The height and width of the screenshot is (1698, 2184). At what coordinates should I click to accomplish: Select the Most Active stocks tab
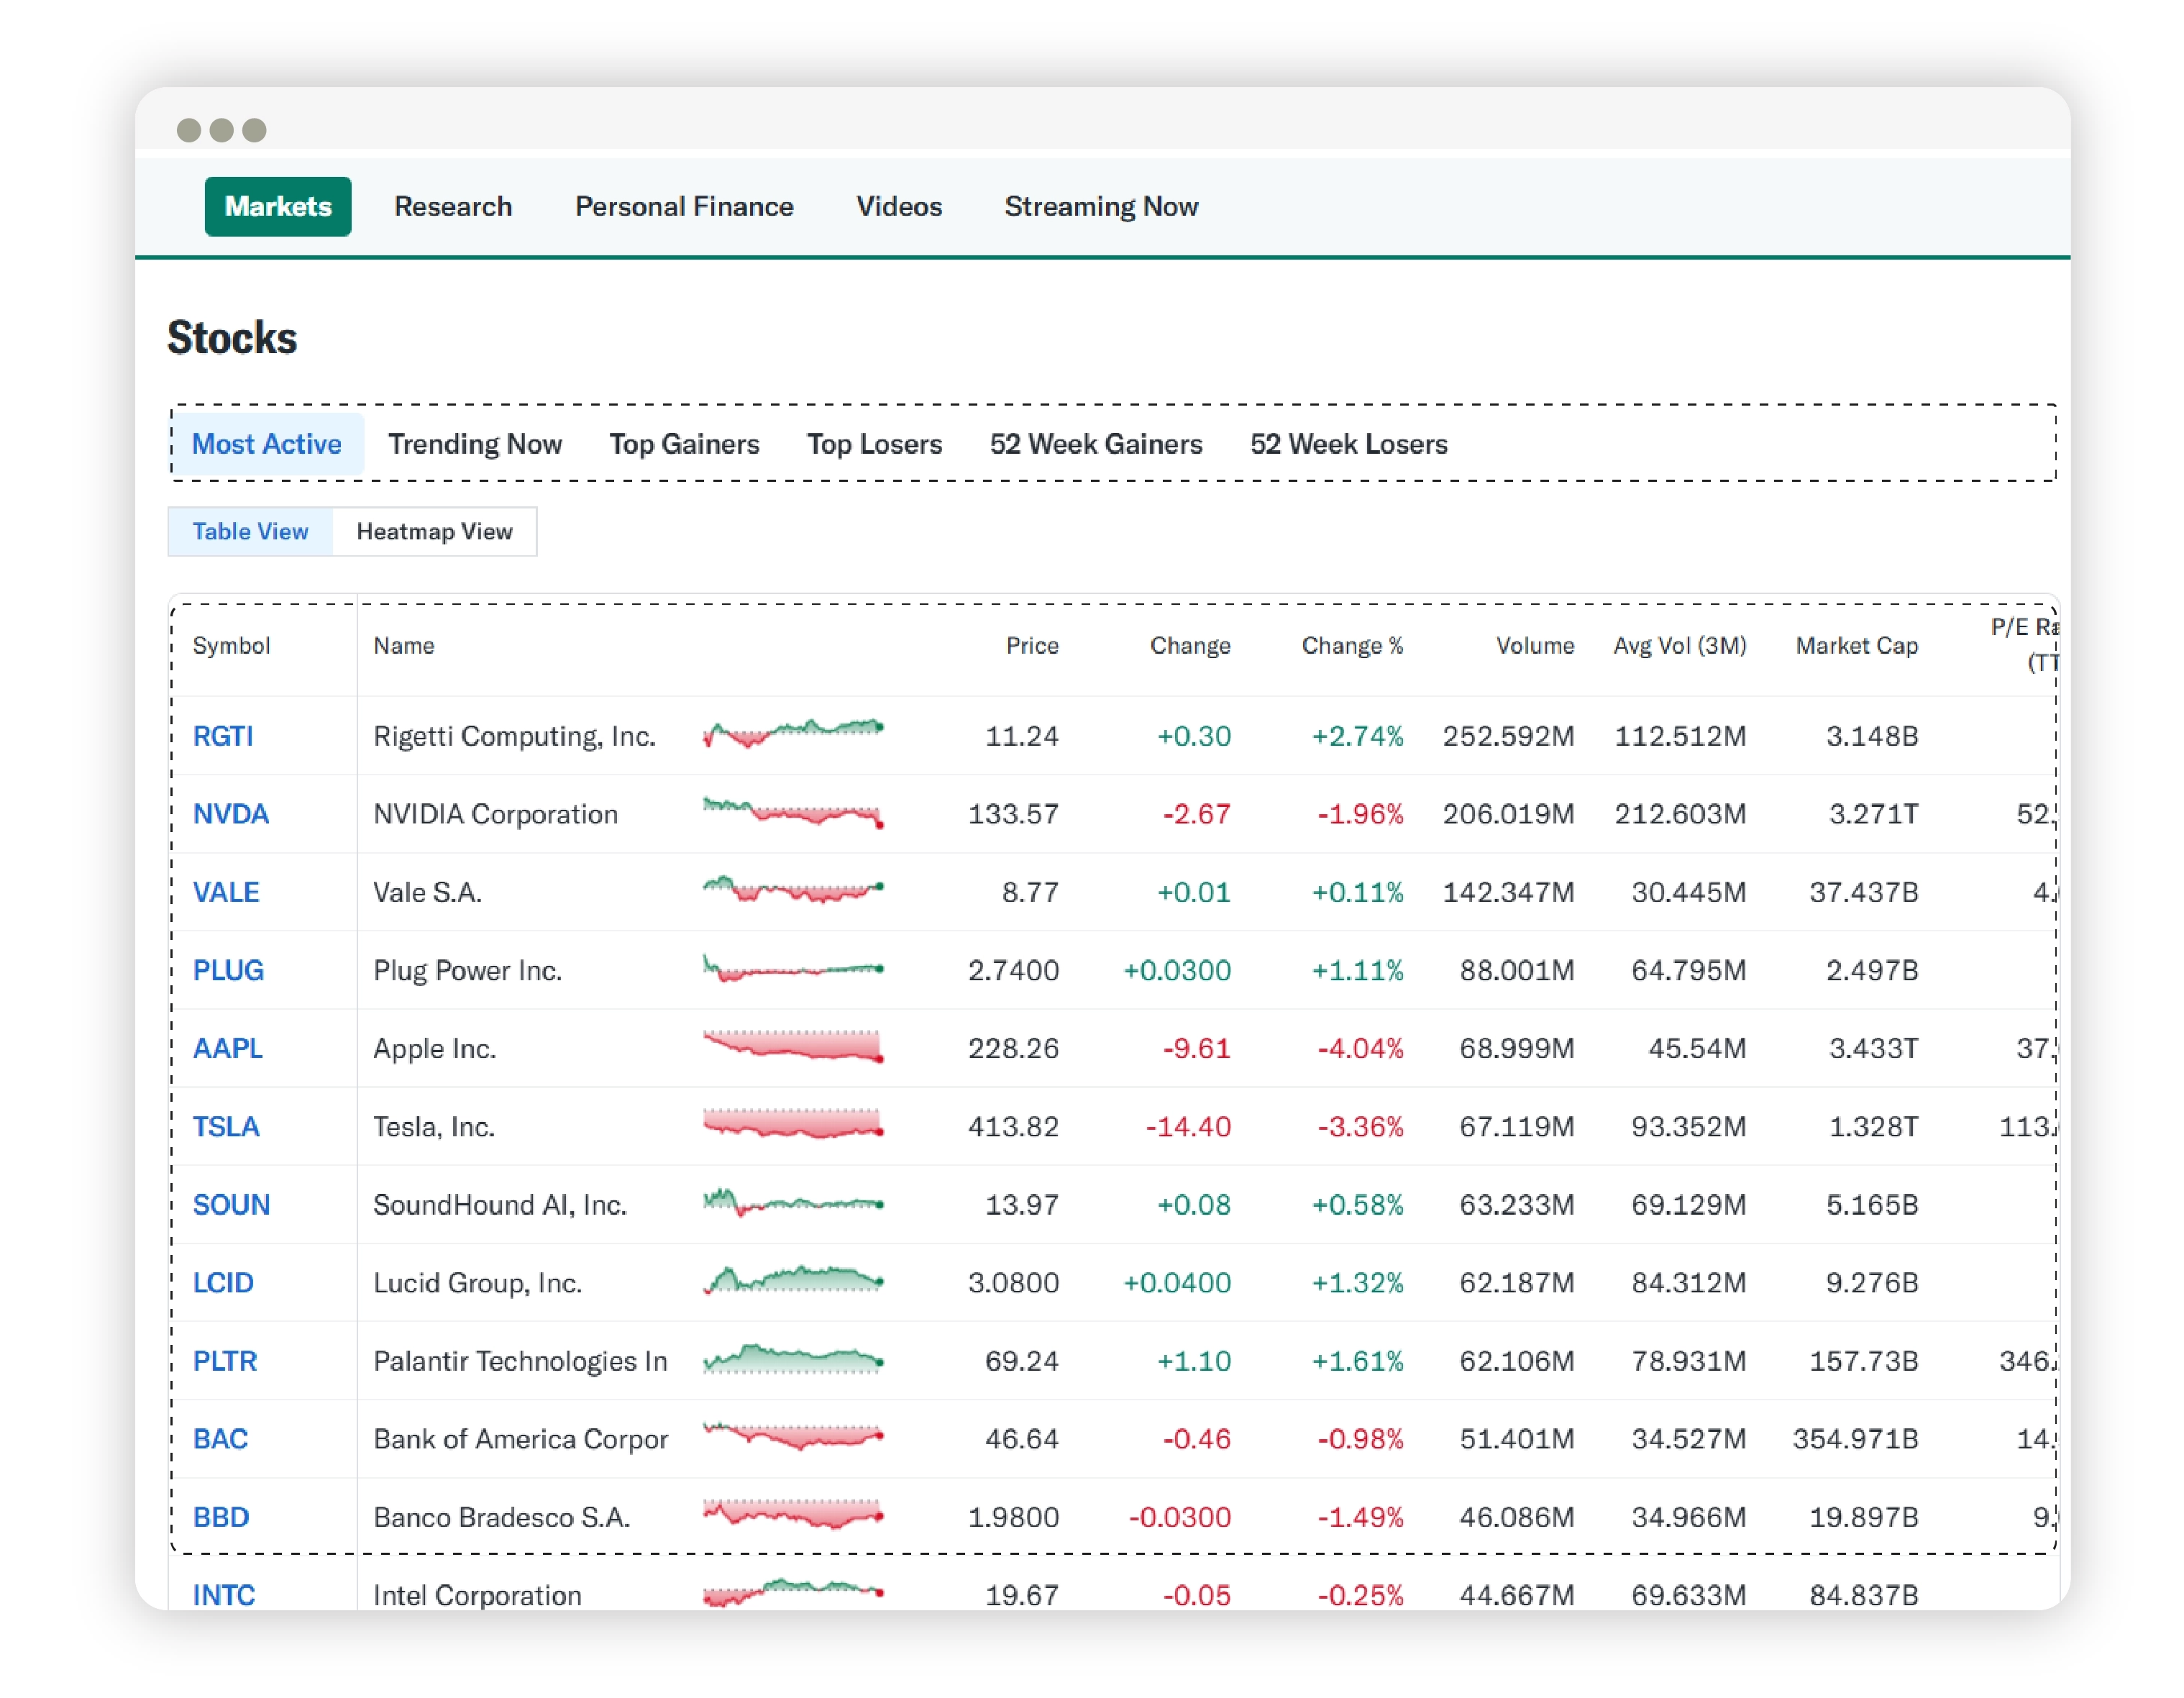(266, 443)
